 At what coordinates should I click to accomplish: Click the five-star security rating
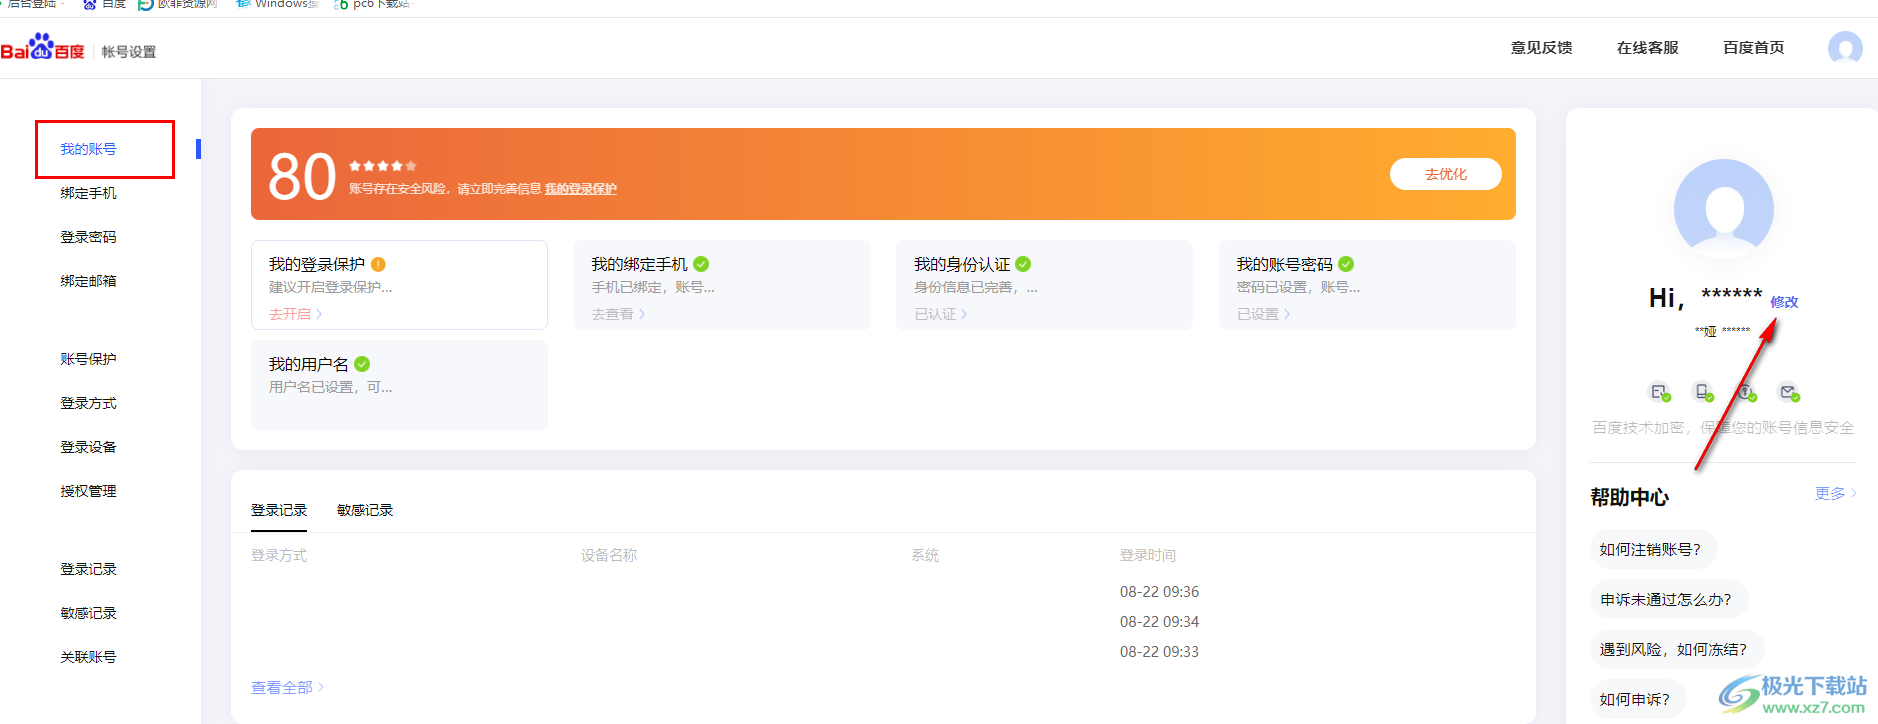[382, 166]
